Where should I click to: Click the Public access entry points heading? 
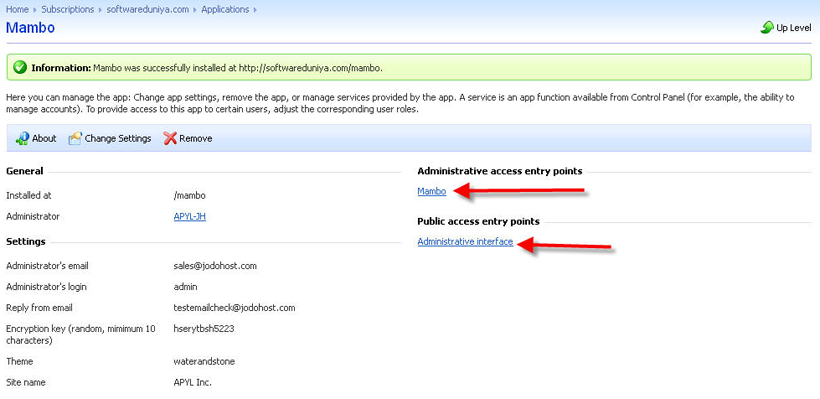click(479, 221)
